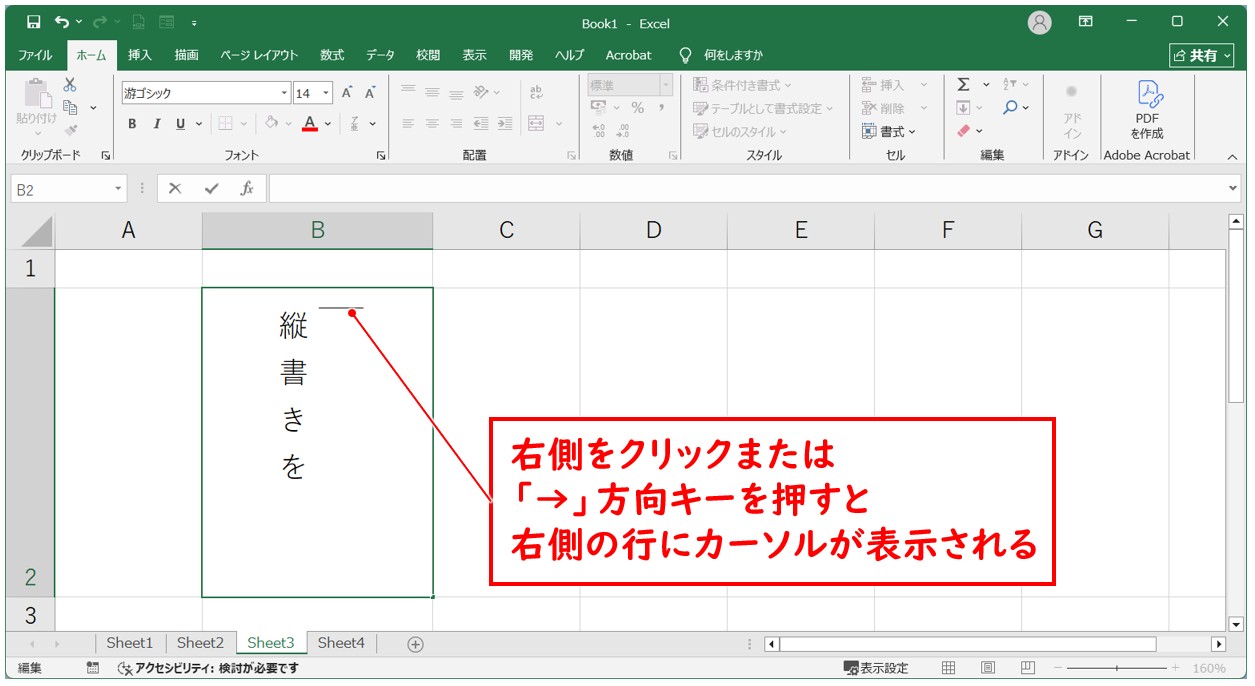Cancel cell entry with the X icon
Viewport: 1255px width, 686px height.
(175, 188)
